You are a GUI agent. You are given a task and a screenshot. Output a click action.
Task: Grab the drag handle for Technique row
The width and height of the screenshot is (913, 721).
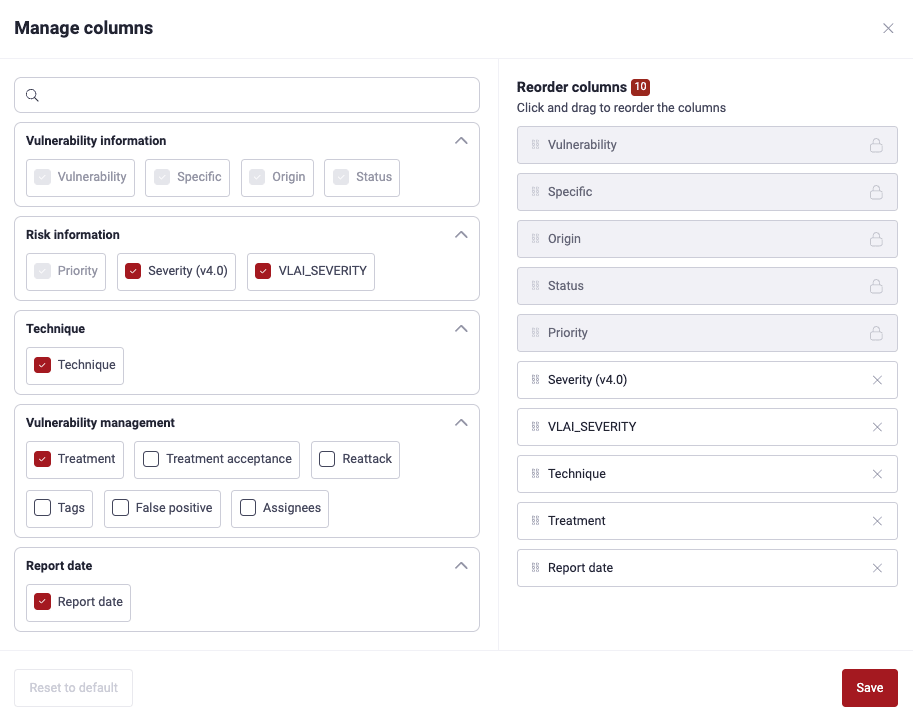tap(535, 473)
